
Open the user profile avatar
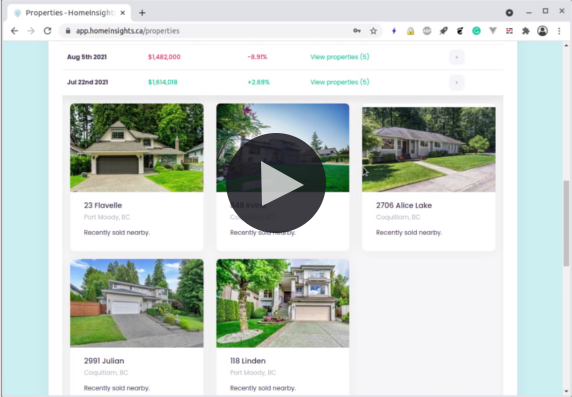coord(542,31)
